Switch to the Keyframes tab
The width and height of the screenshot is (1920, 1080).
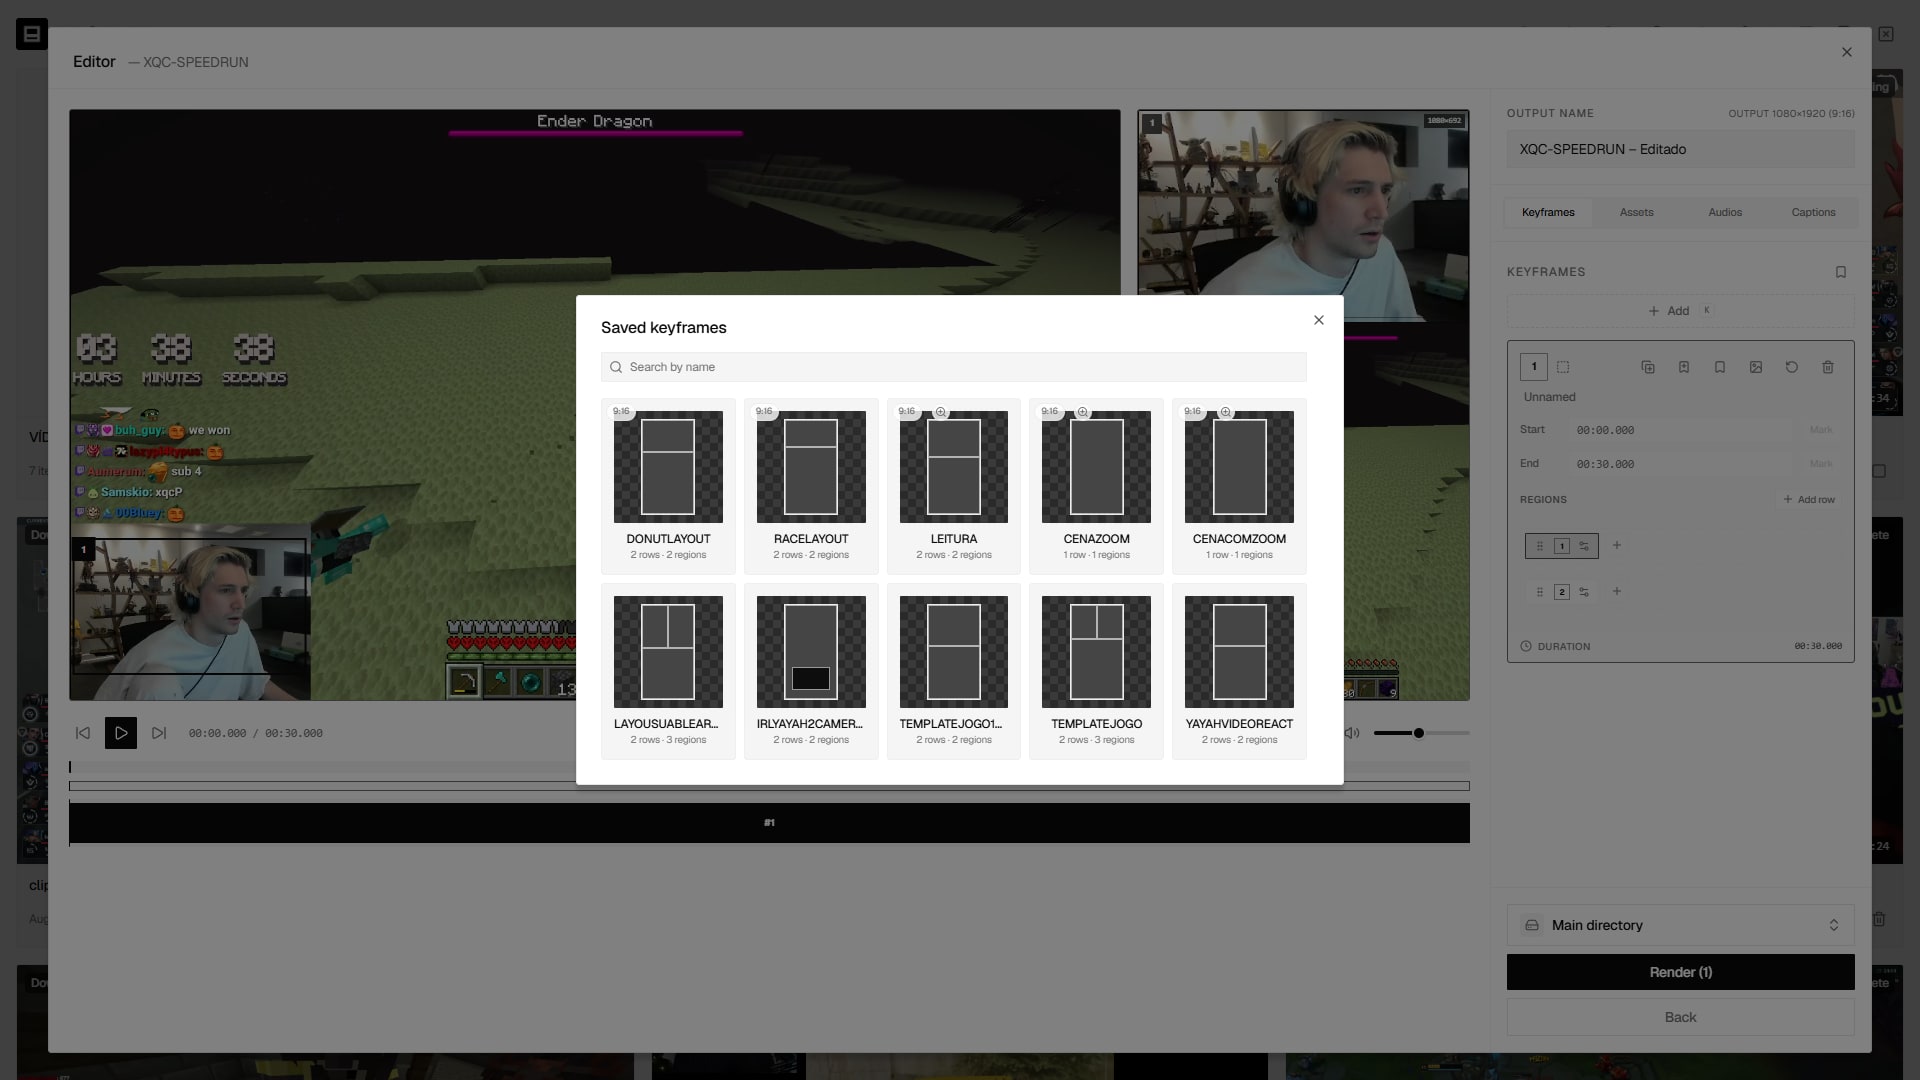point(1548,212)
